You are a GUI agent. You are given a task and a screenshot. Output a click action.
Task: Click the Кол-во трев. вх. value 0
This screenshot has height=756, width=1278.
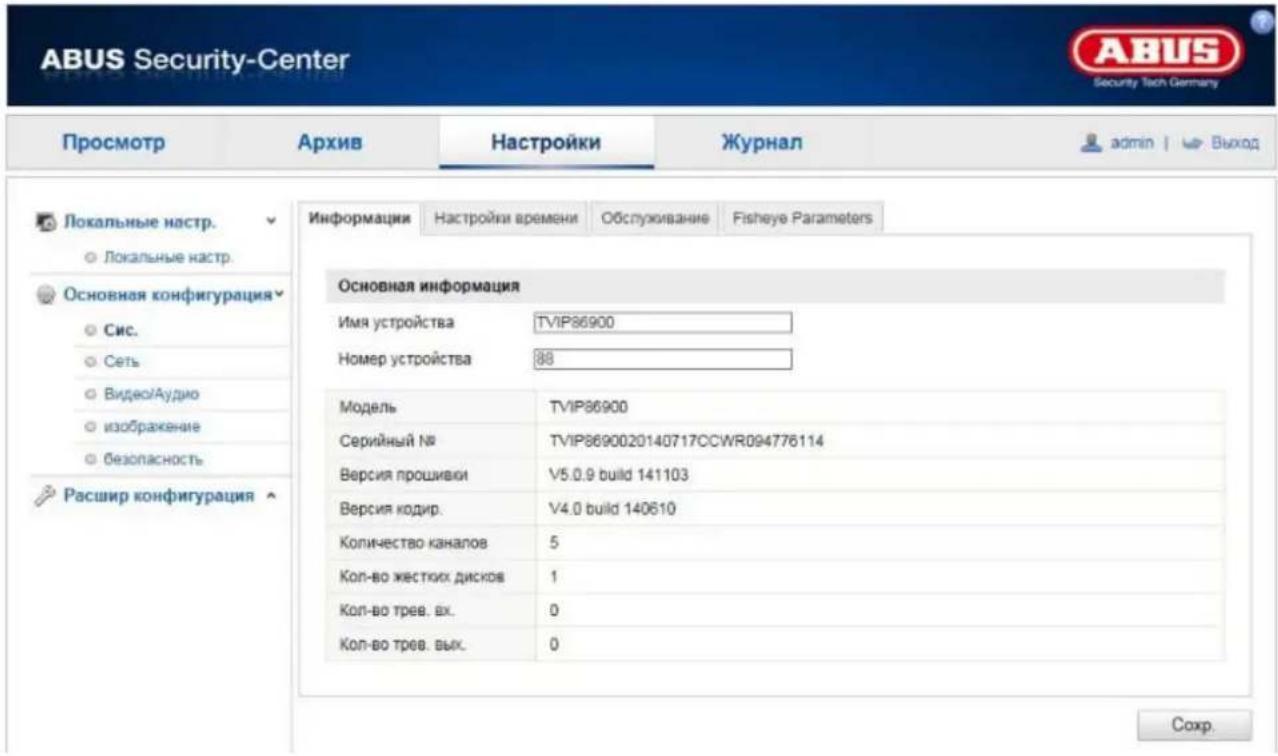coord(554,610)
